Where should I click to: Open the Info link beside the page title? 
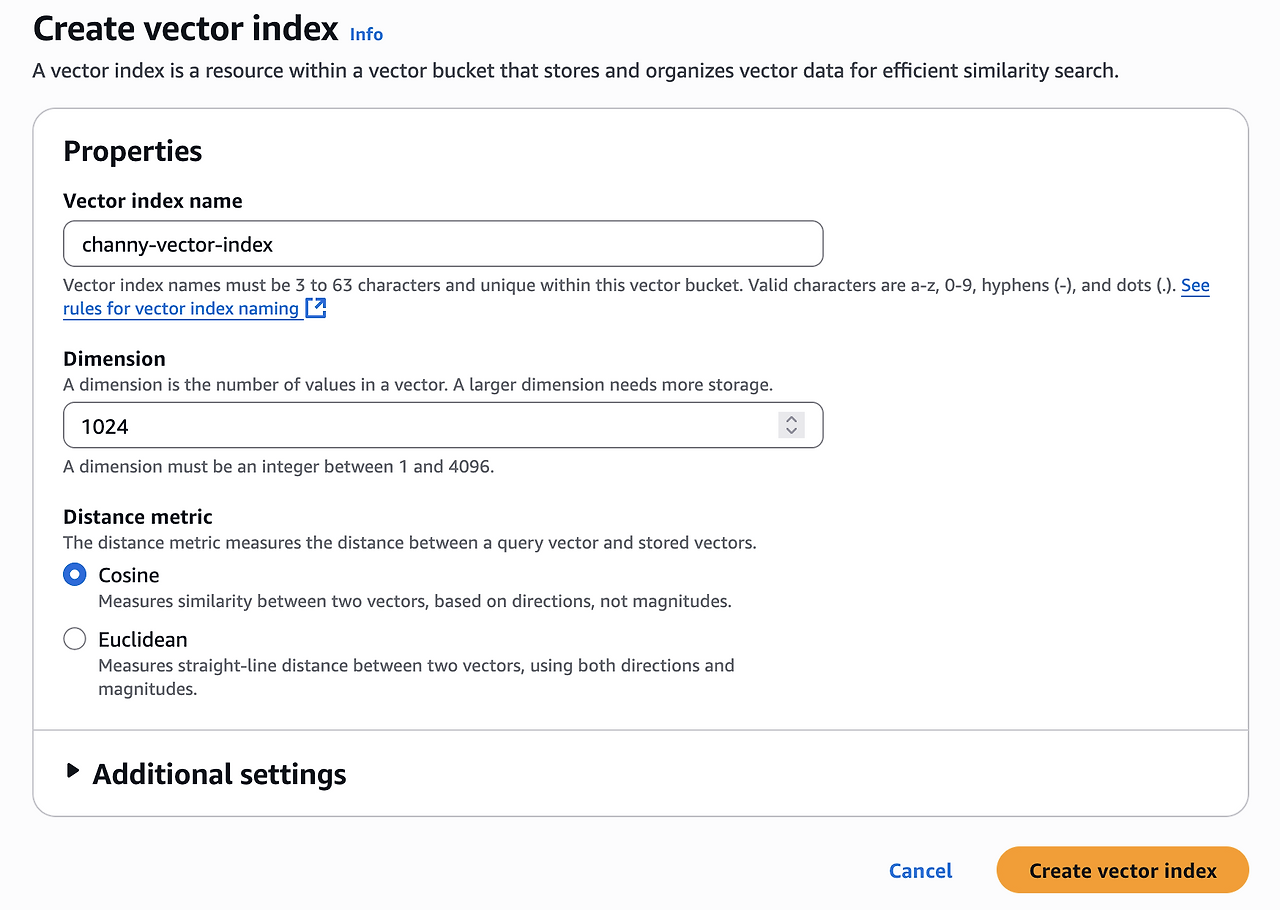(366, 34)
